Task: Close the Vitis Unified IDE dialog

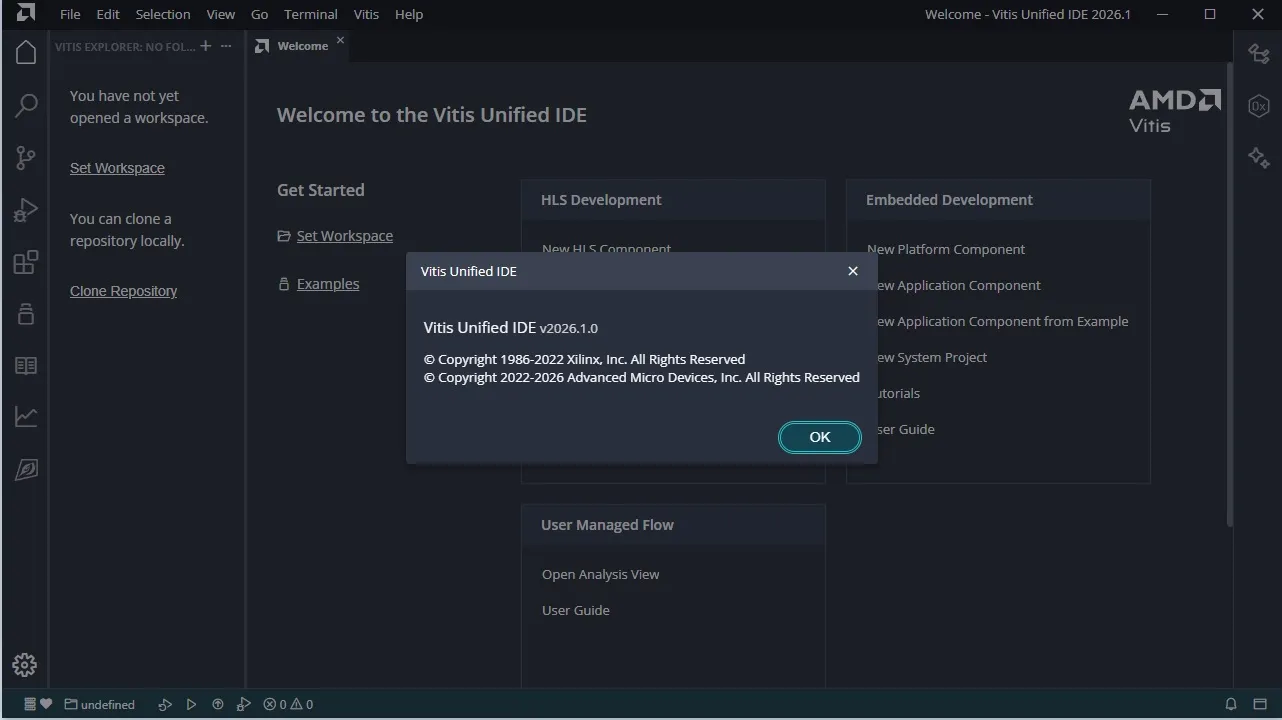Action: point(853,271)
